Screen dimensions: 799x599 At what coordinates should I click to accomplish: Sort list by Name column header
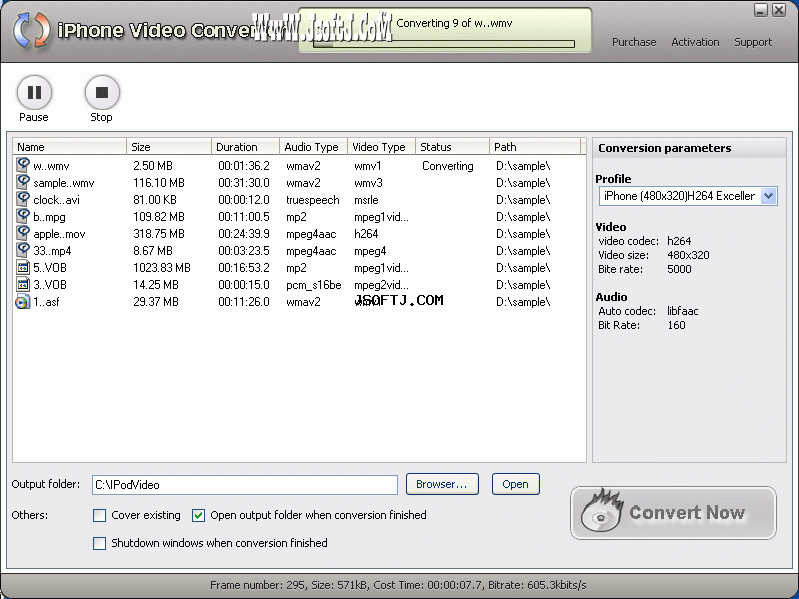69,147
